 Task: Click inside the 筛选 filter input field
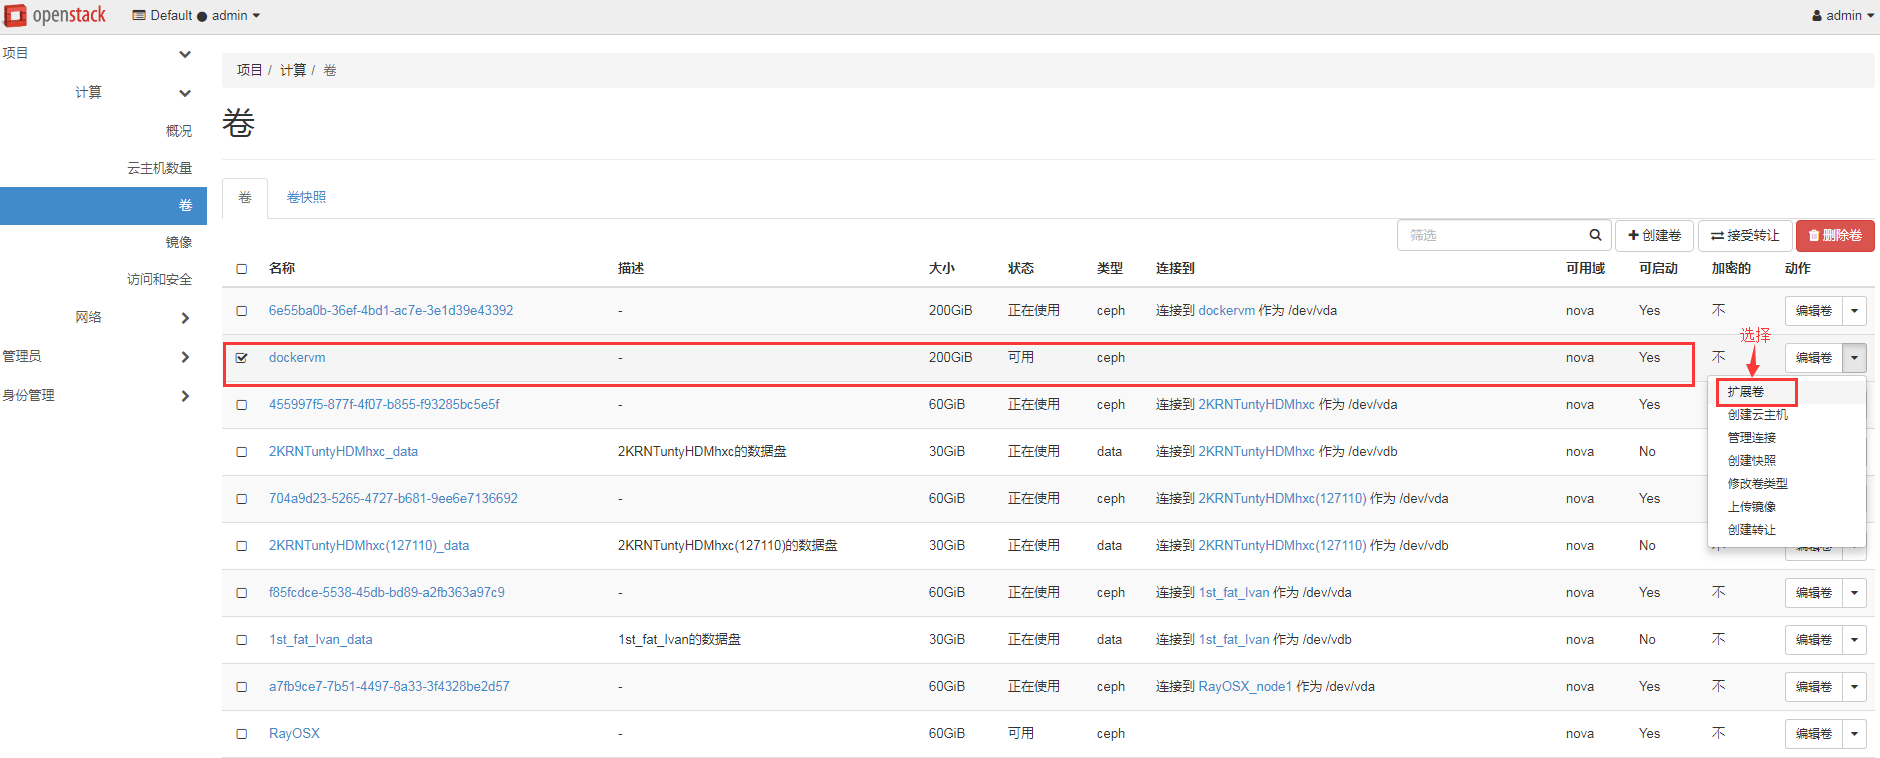pyautogui.click(x=1490, y=236)
